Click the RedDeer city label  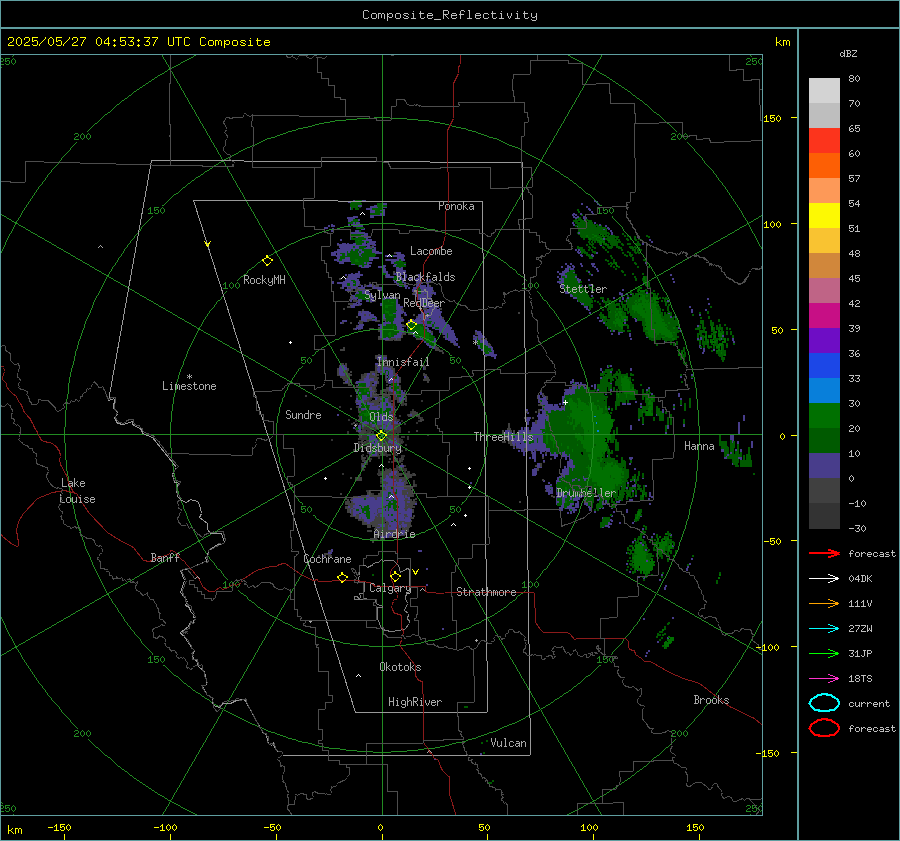click(x=424, y=303)
